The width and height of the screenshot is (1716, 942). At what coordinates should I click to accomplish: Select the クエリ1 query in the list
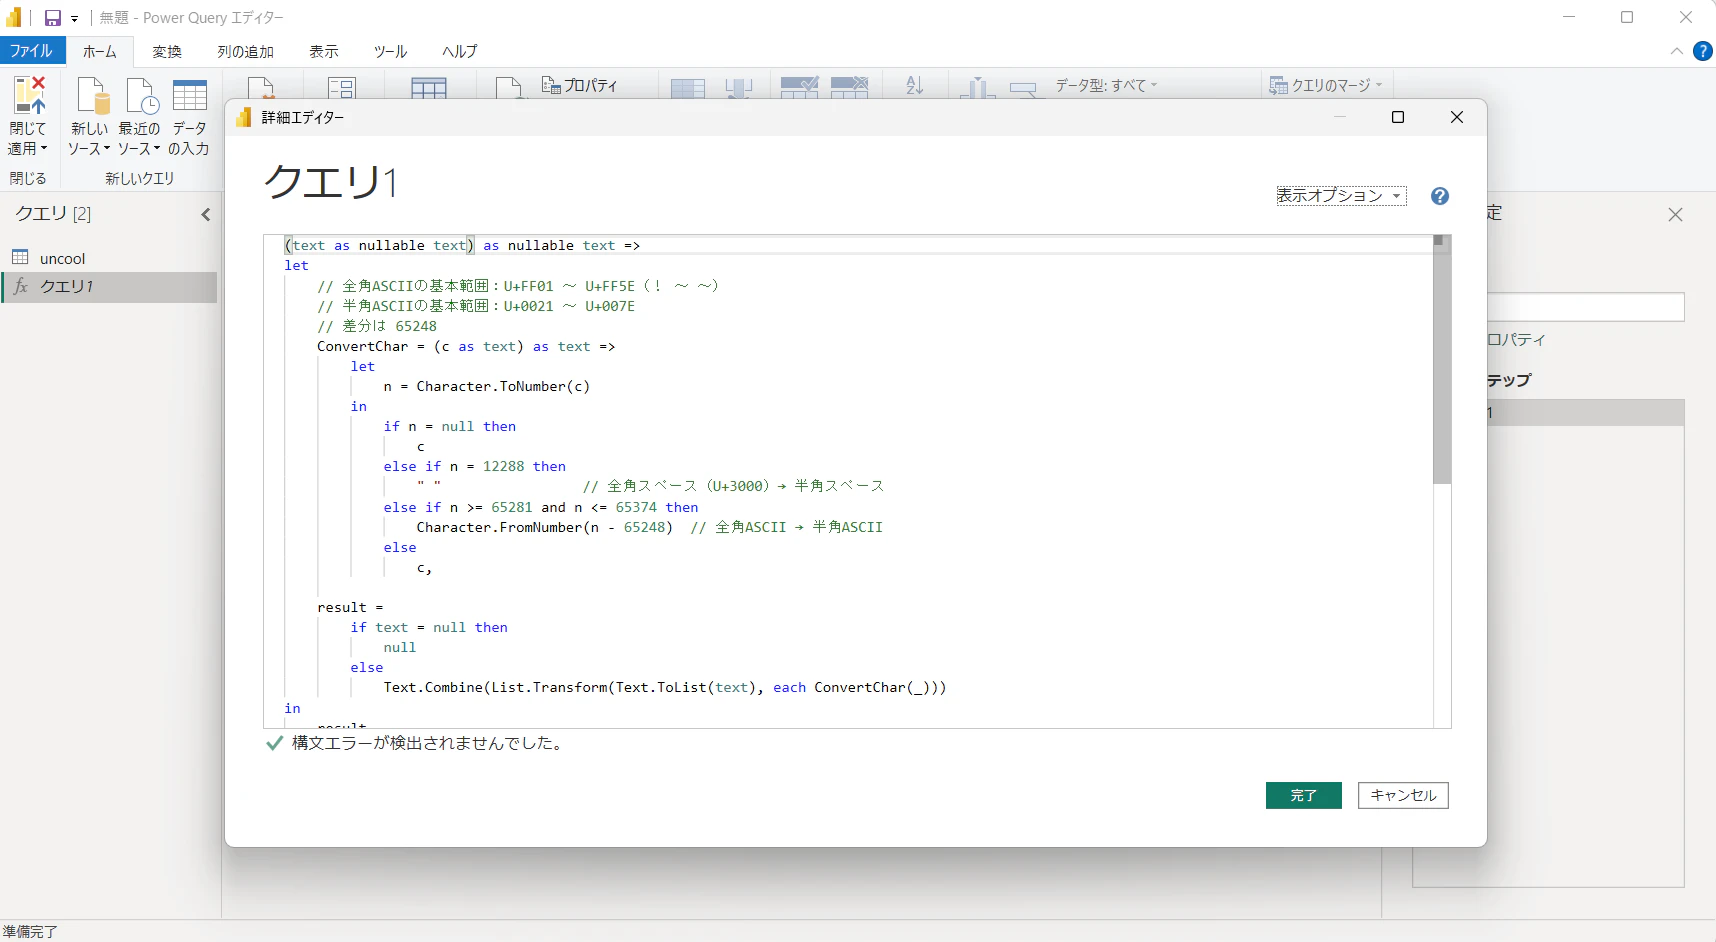click(x=109, y=287)
